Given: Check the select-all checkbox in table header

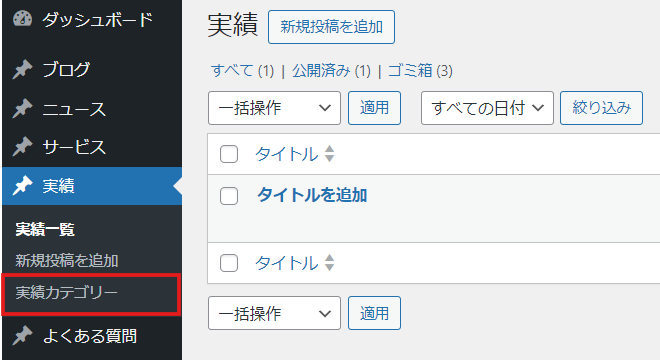Looking at the screenshot, I should coord(229,154).
